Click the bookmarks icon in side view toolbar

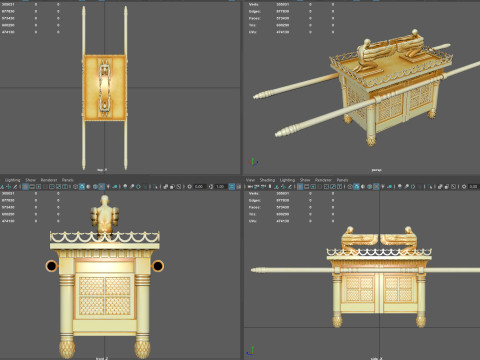pos(270,187)
